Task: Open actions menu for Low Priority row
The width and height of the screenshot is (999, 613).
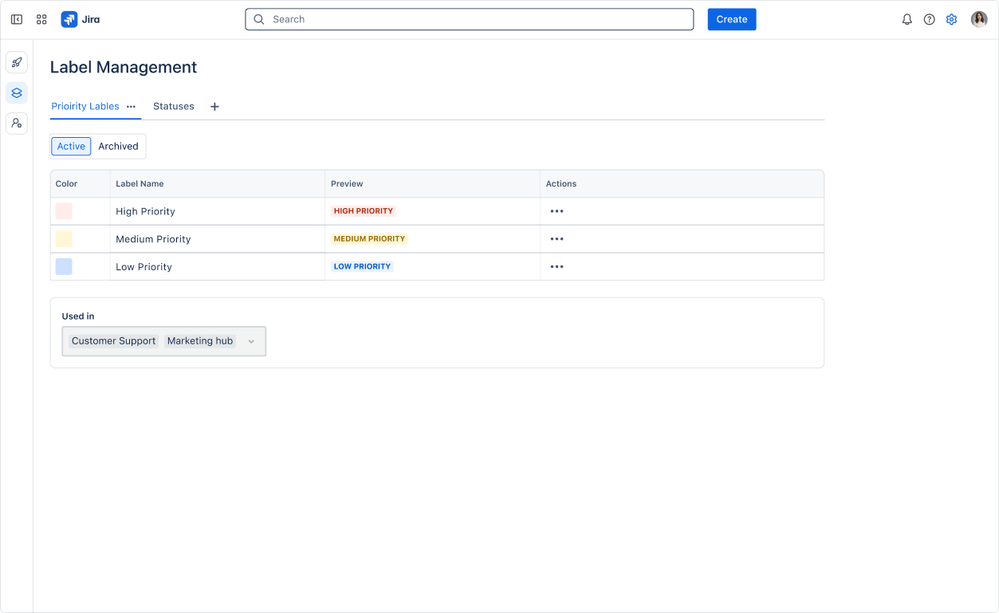Action: 557,266
